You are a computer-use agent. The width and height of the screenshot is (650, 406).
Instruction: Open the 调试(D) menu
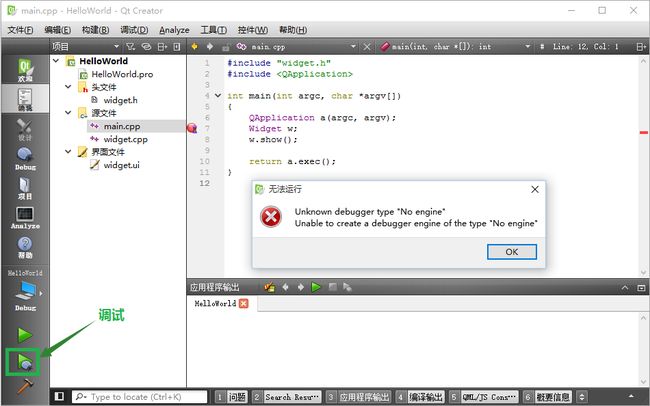point(134,30)
